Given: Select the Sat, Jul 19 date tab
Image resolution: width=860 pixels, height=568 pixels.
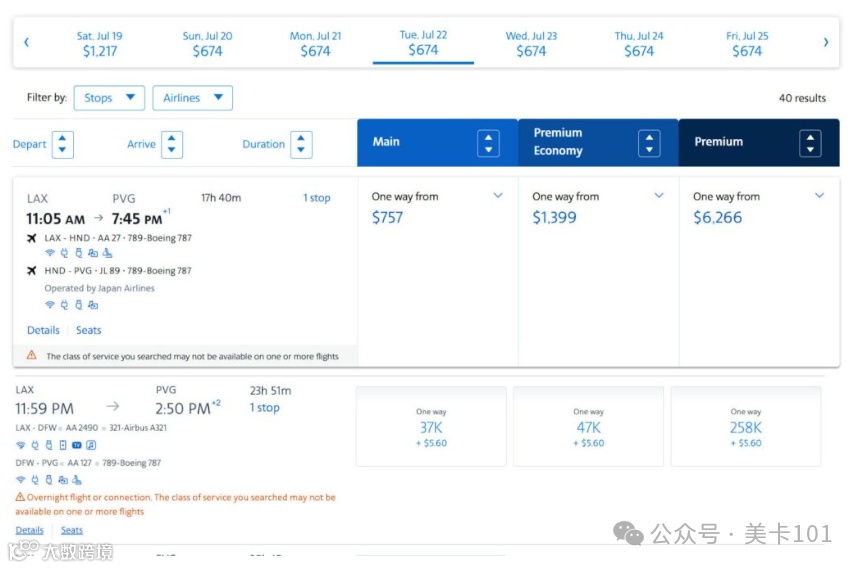Looking at the screenshot, I should tap(100, 44).
